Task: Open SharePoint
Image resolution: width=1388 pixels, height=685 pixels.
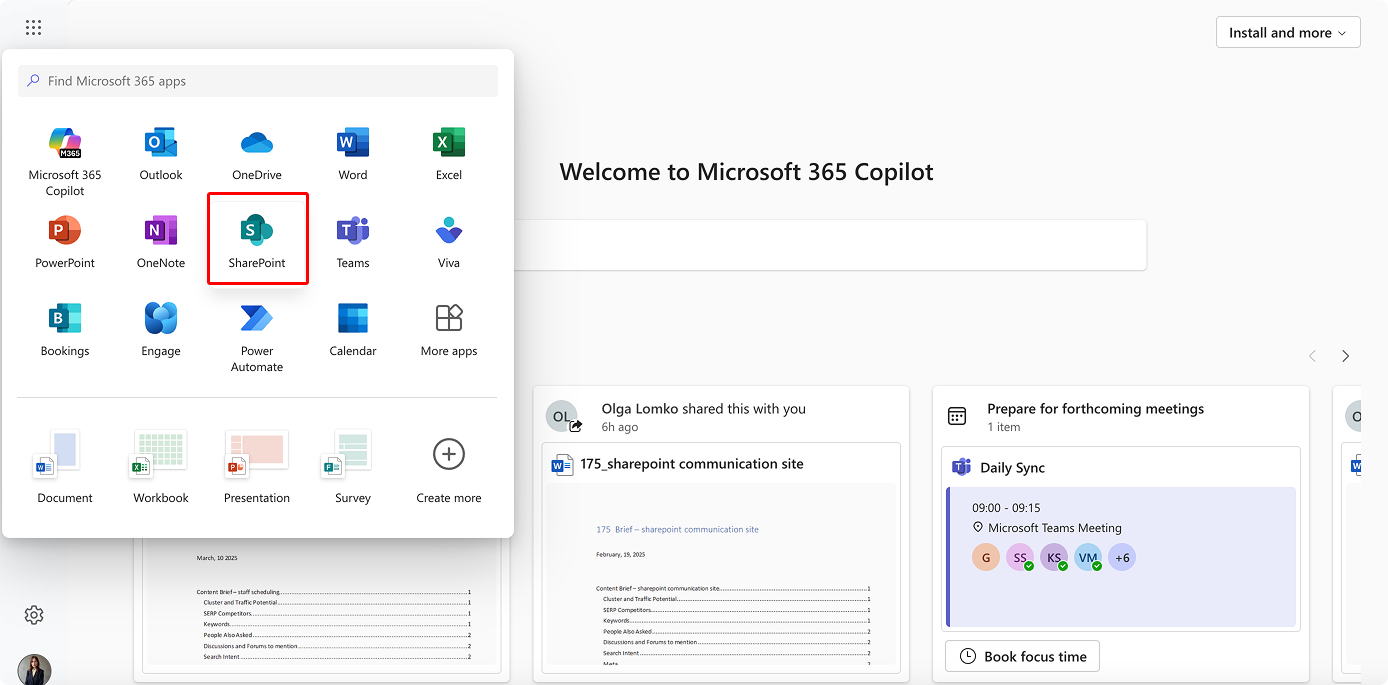Action: coord(256,238)
